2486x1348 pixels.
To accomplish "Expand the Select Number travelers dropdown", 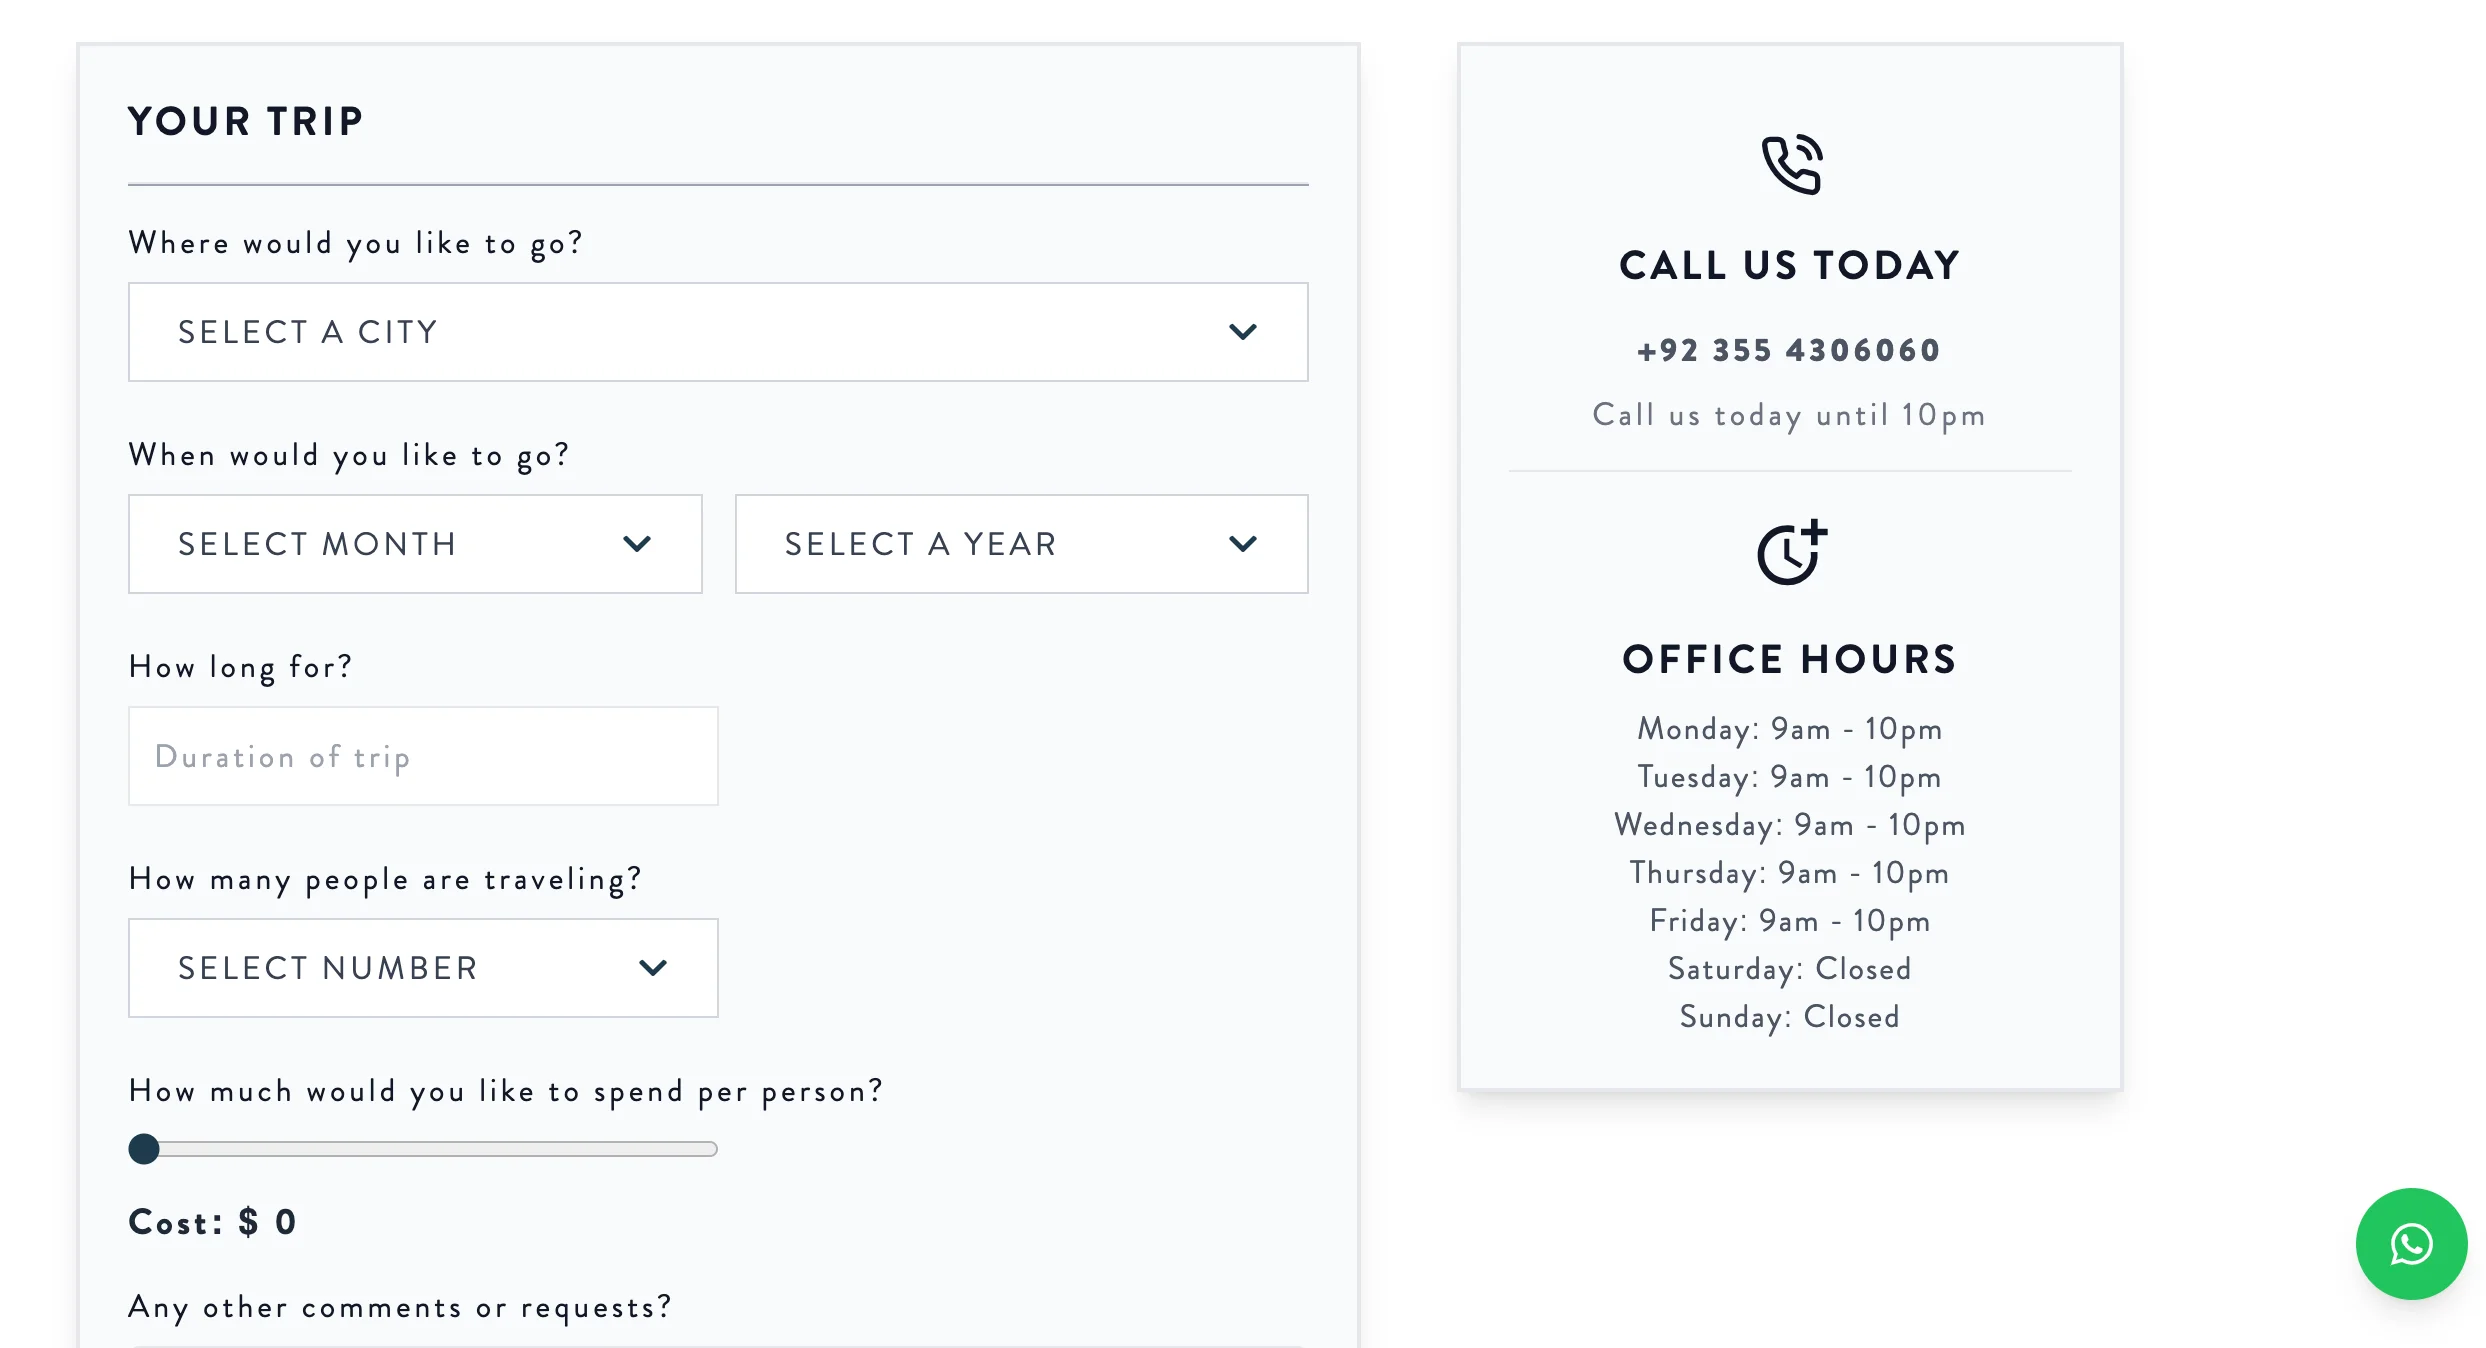I will tap(422, 968).
